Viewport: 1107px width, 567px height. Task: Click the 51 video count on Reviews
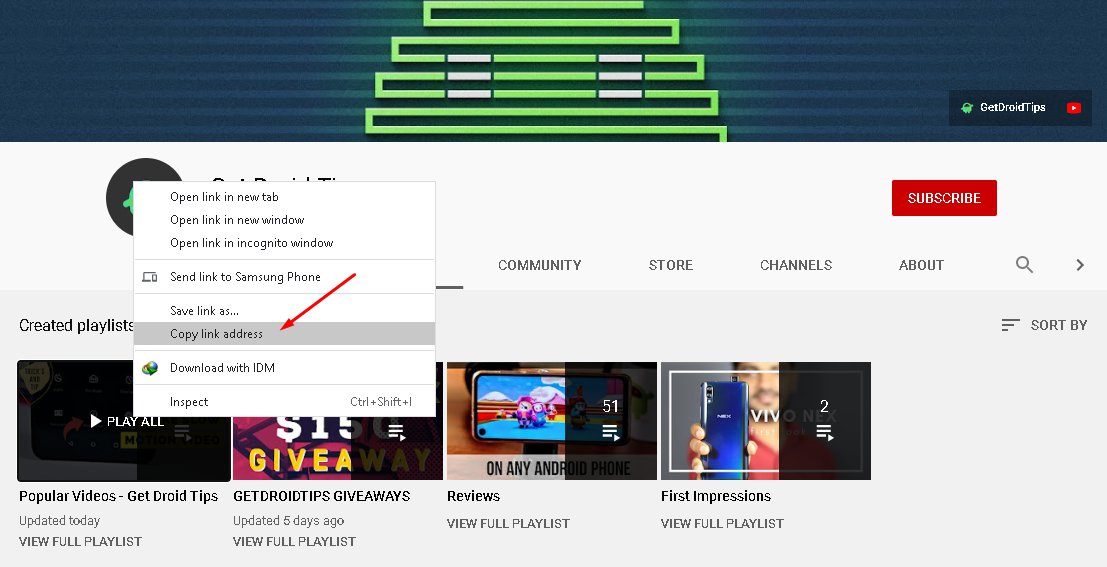(611, 406)
